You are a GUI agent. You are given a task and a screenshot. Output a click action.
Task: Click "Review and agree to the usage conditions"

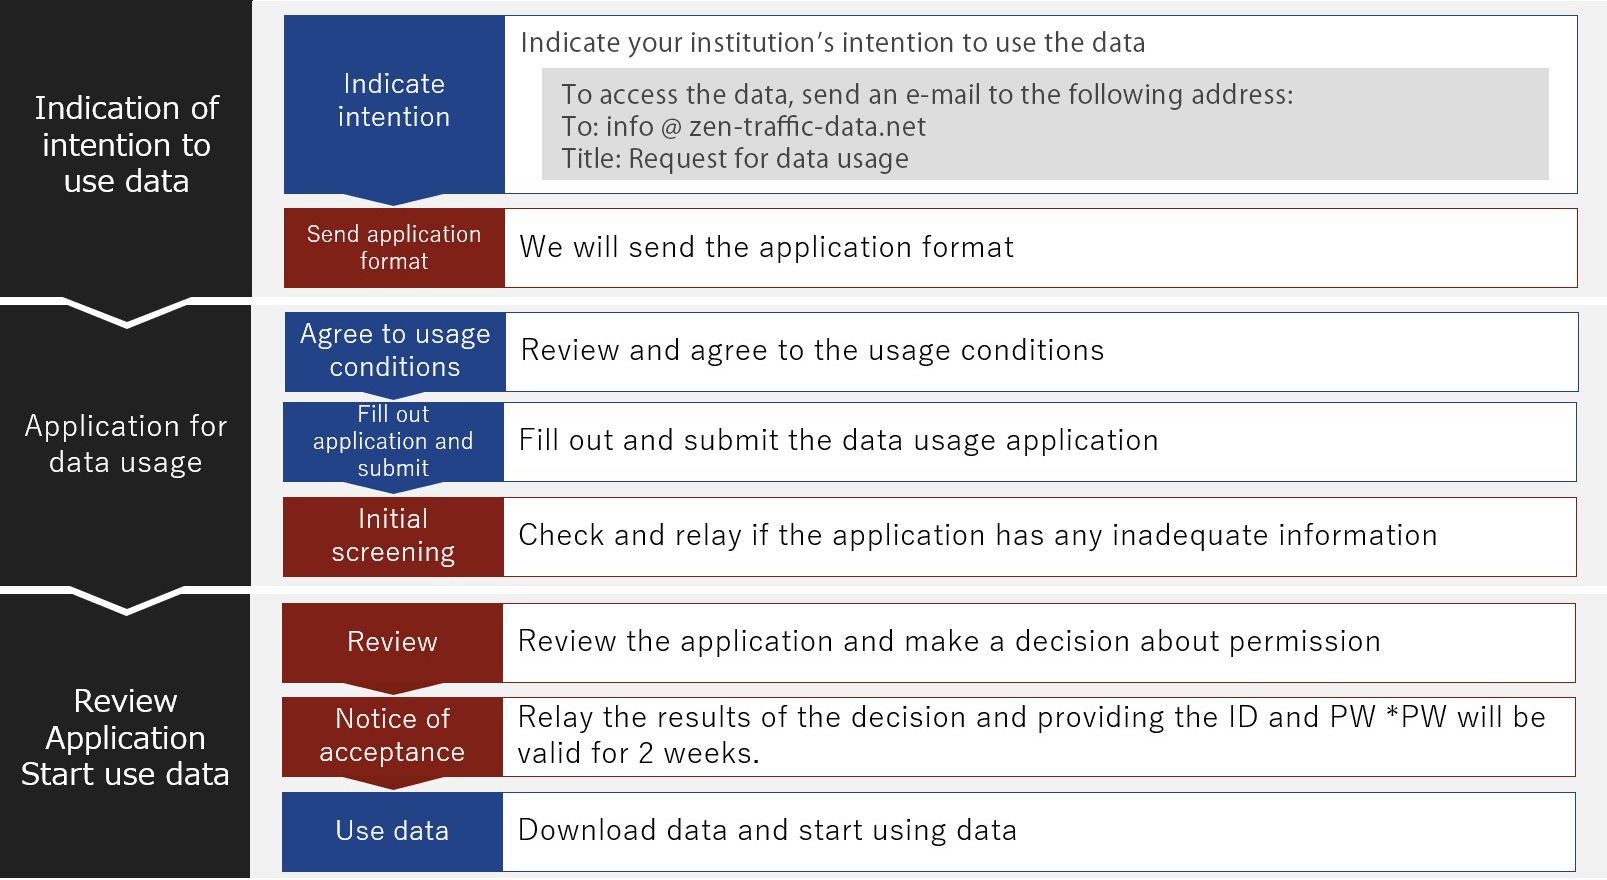click(812, 350)
